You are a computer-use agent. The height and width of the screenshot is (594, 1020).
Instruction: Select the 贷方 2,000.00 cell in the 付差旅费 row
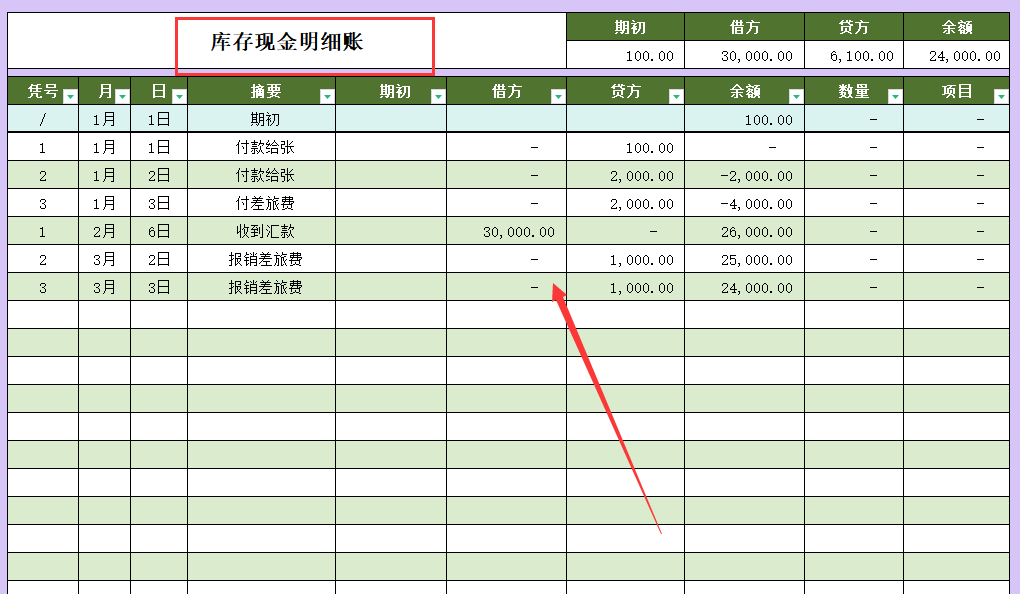coord(625,204)
